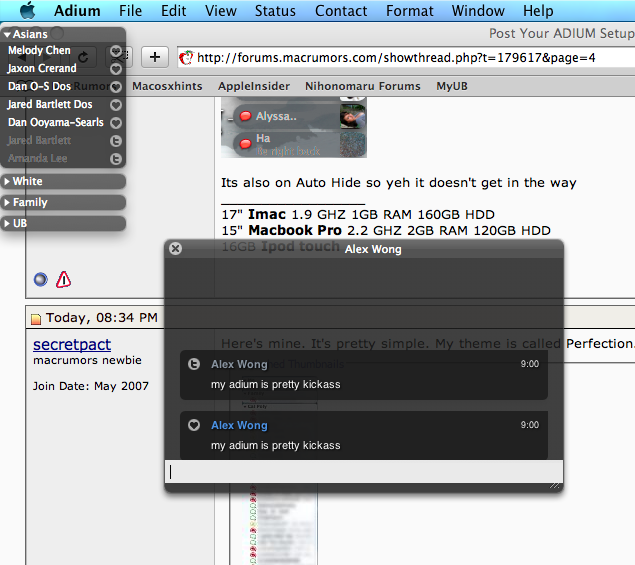Click Alyssa's avatar thumbnail in screenshot
Image resolution: width=635 pixels, height=565 pixels.
click(352, 116)
